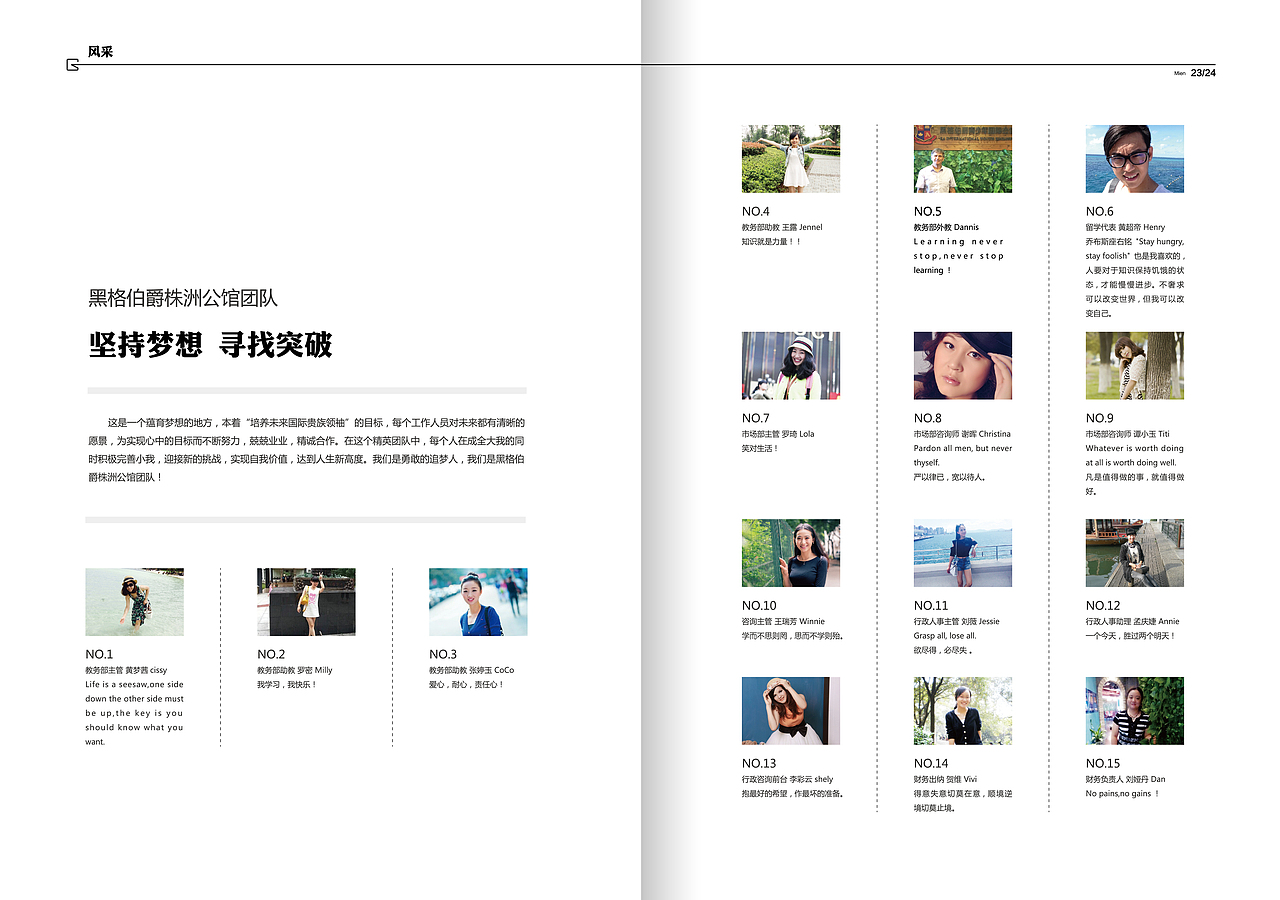The image size is (1280, 900).
Task: Open the NO.11 Jessie seaside photo
Action: pyautogui.click(x=963, y=553)
